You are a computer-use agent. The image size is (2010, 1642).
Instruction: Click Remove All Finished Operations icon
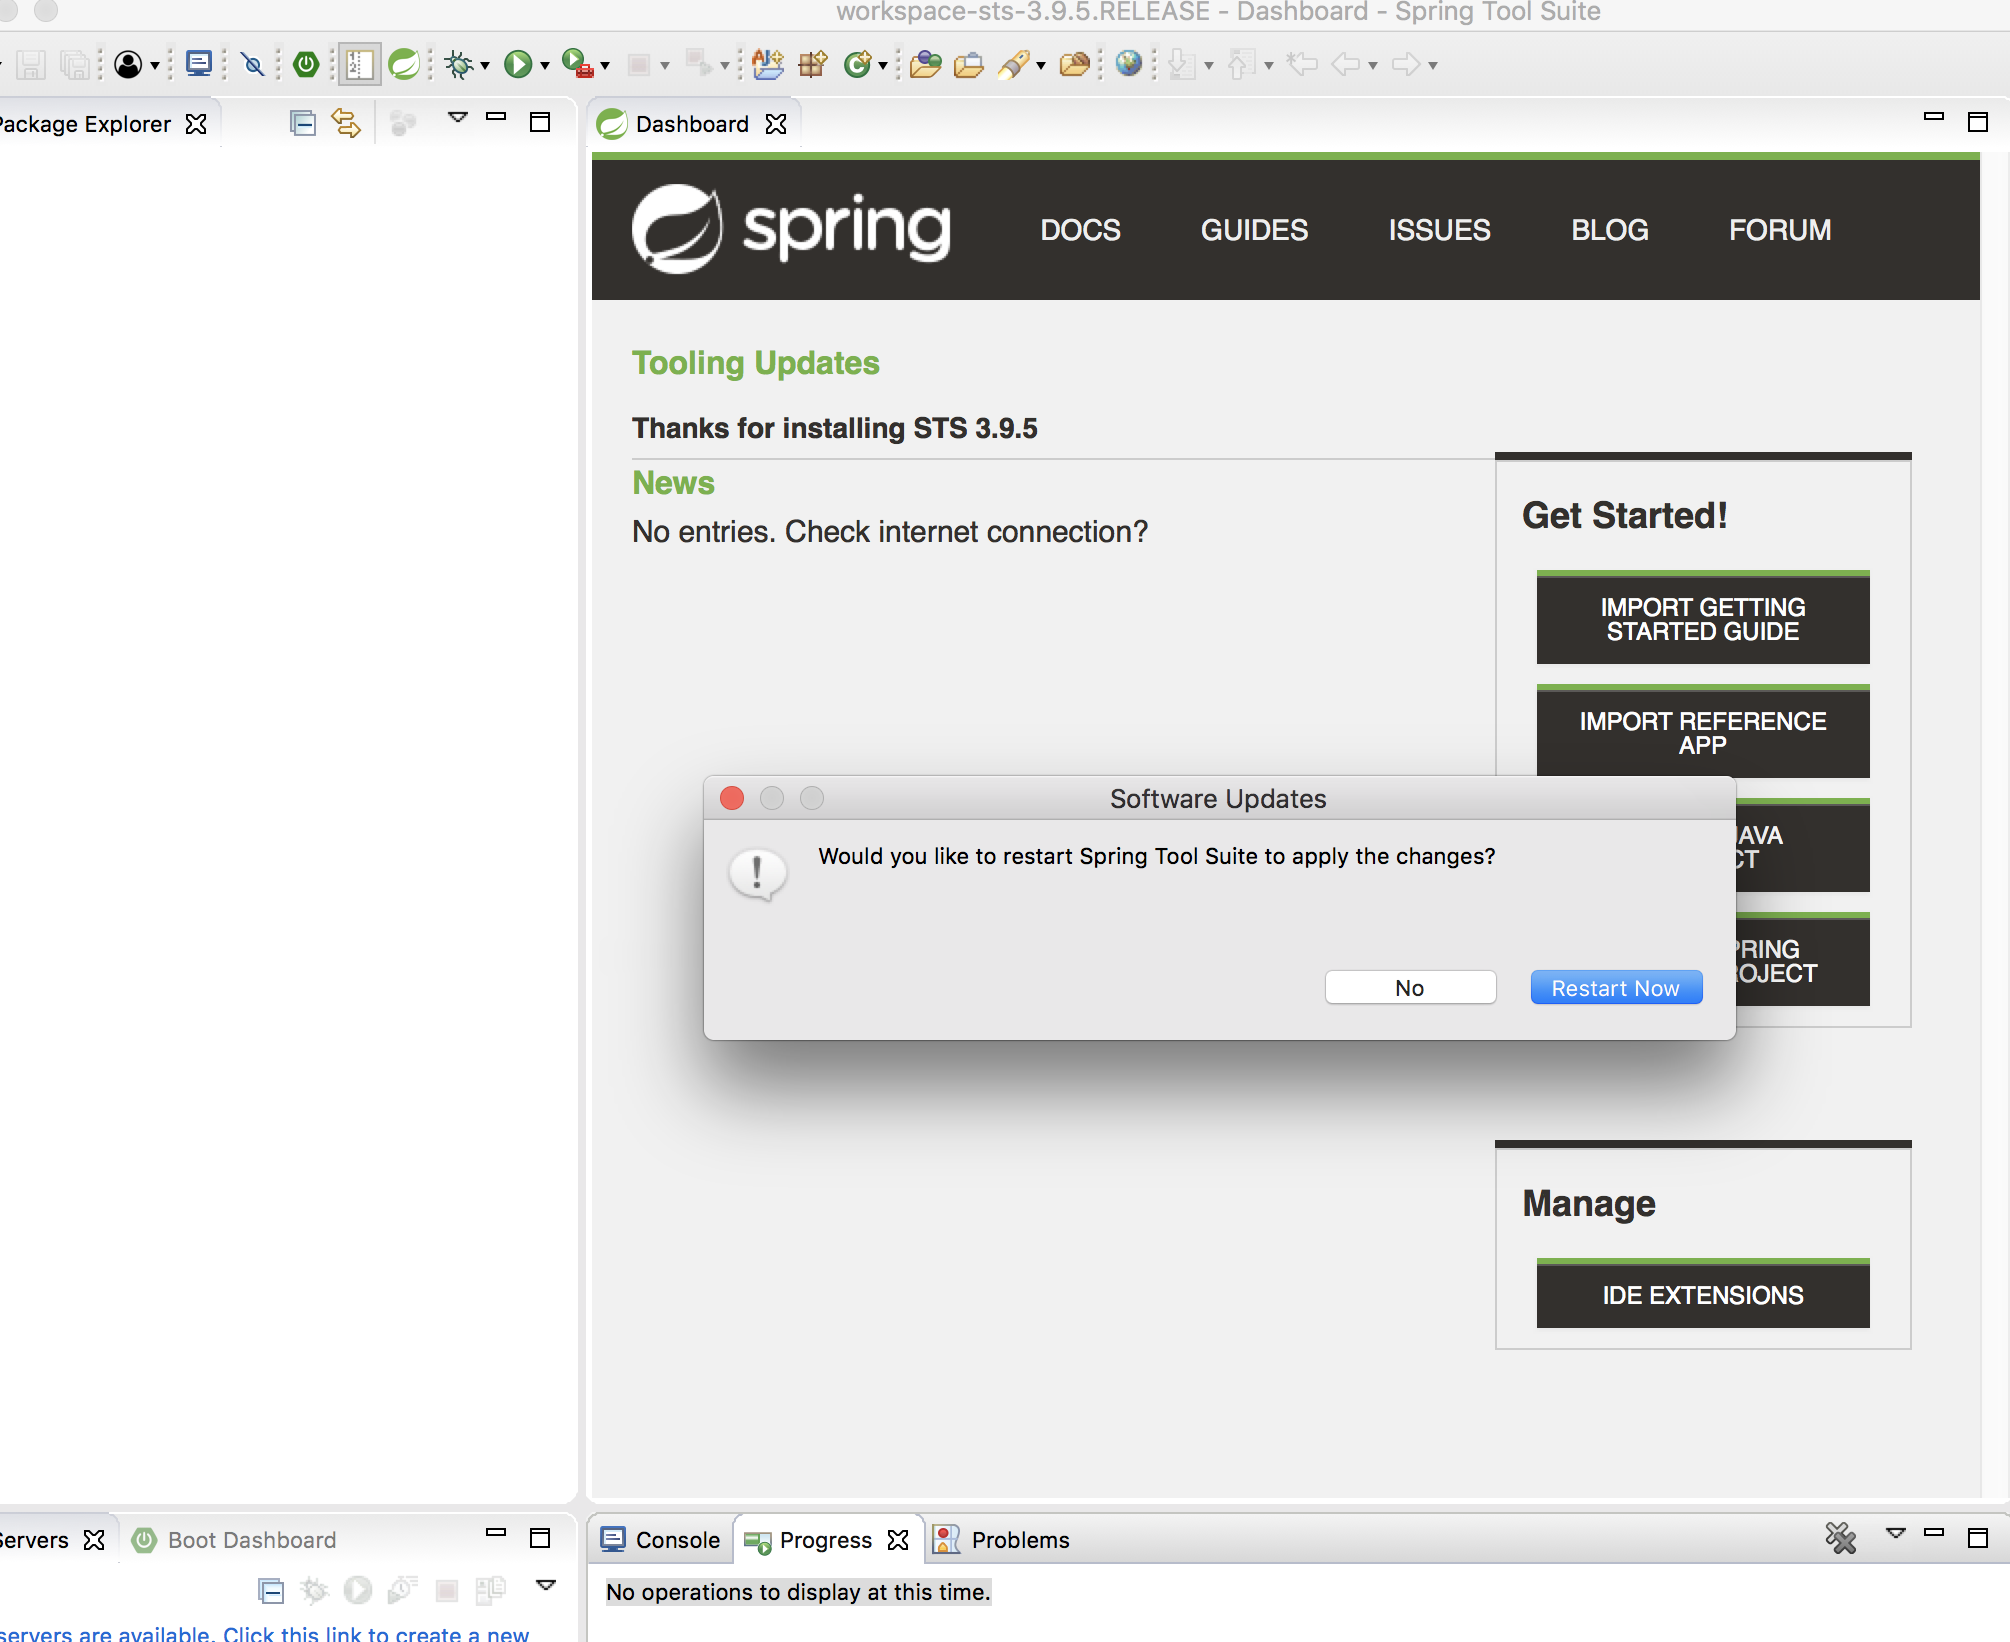coord(1840,1538)
